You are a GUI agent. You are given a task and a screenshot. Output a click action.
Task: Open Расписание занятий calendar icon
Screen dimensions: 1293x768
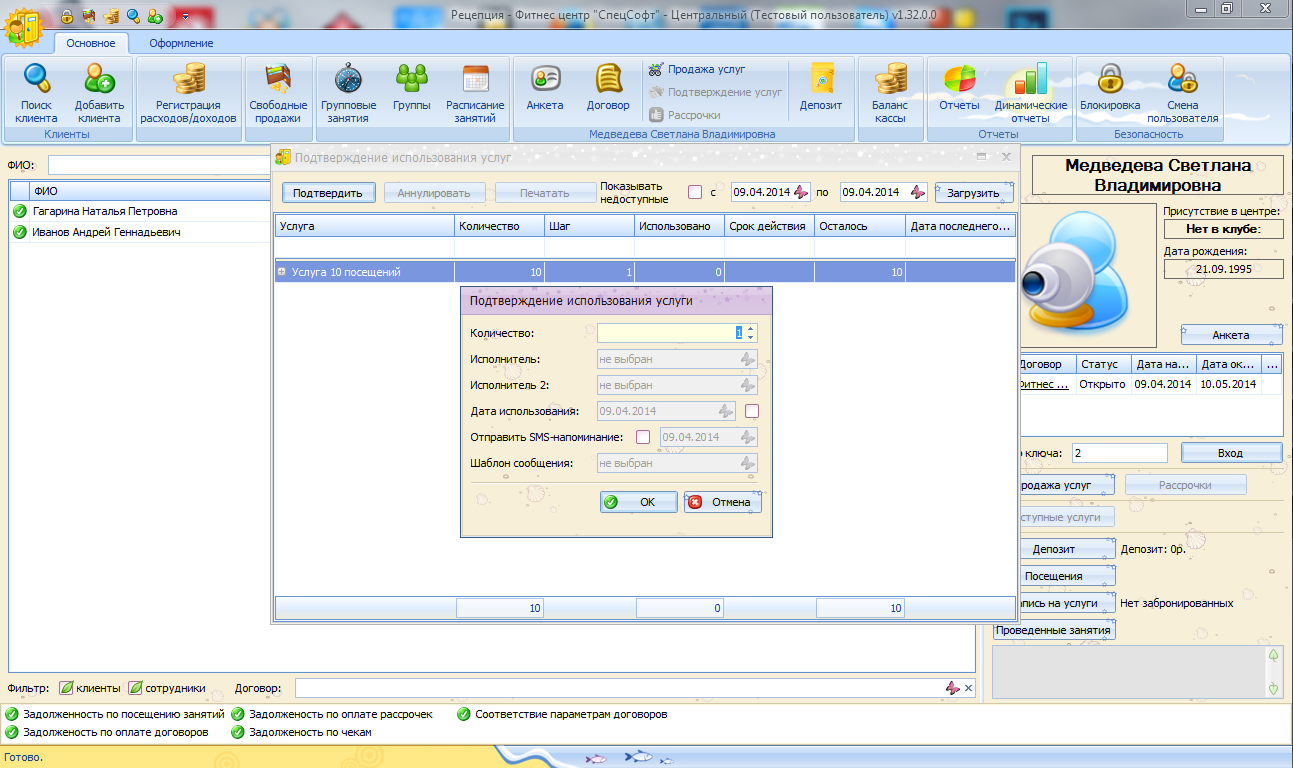475,79
